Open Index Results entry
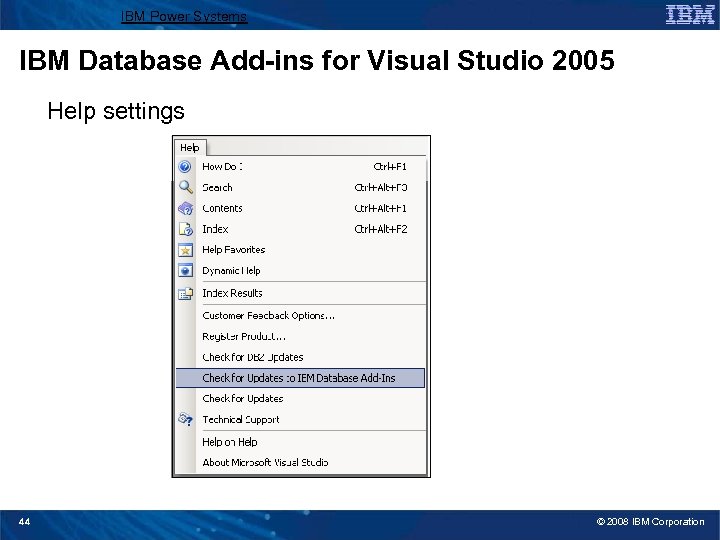 301,293
